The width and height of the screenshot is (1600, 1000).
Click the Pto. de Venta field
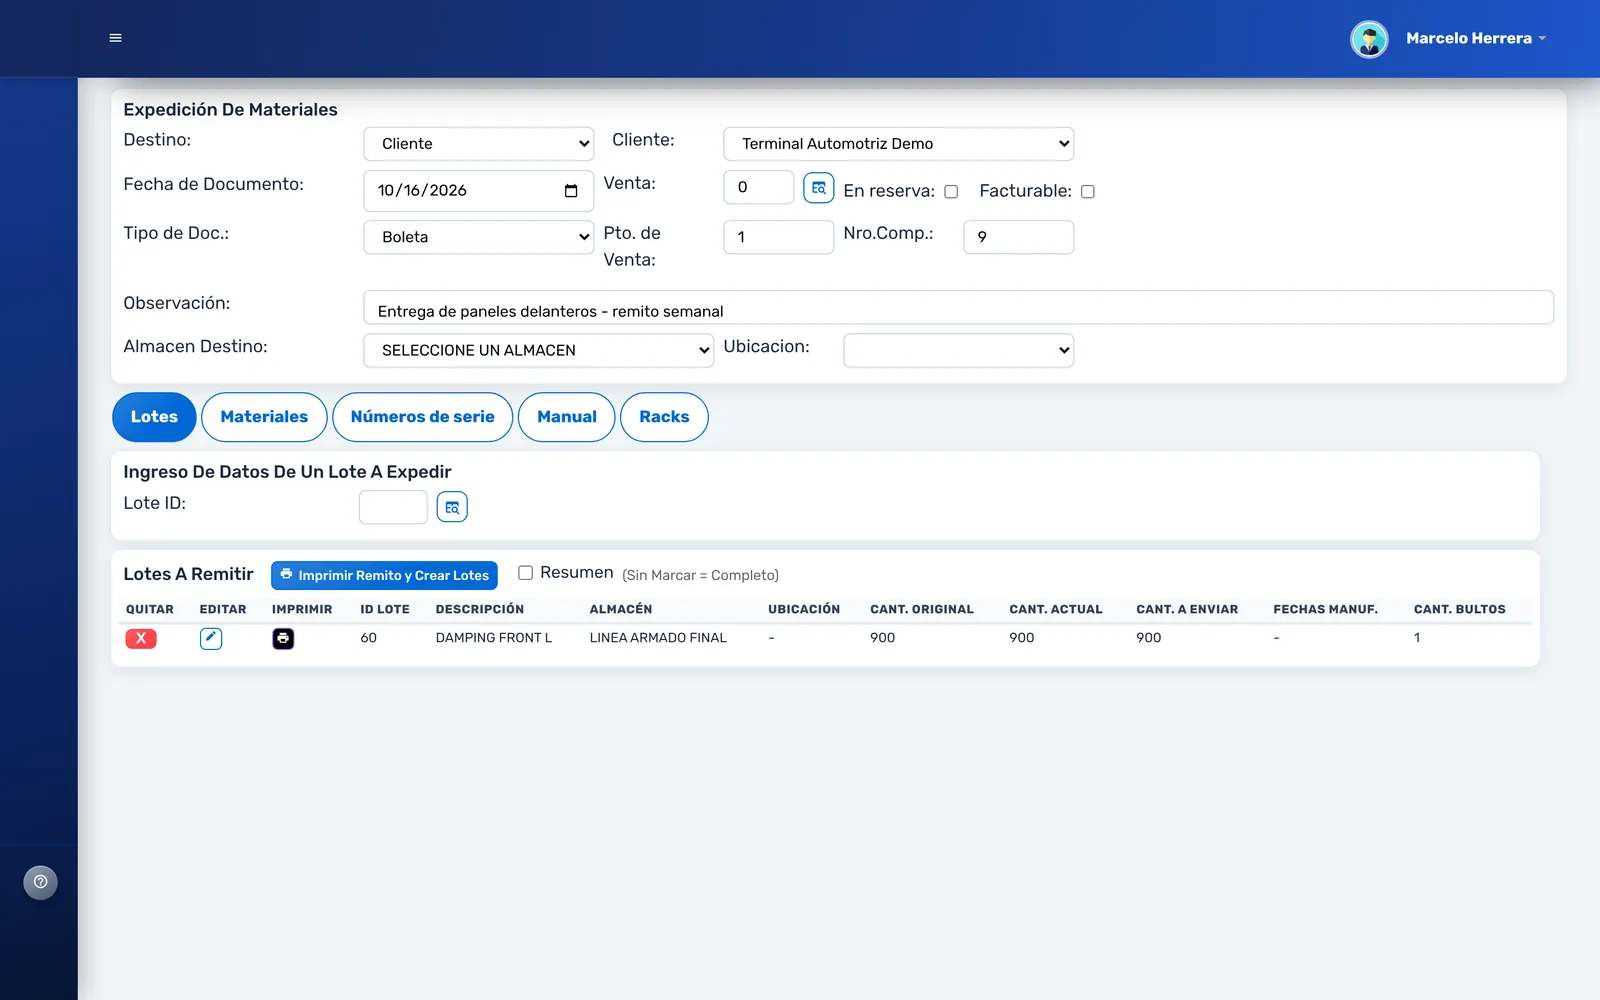click(779, 237)
